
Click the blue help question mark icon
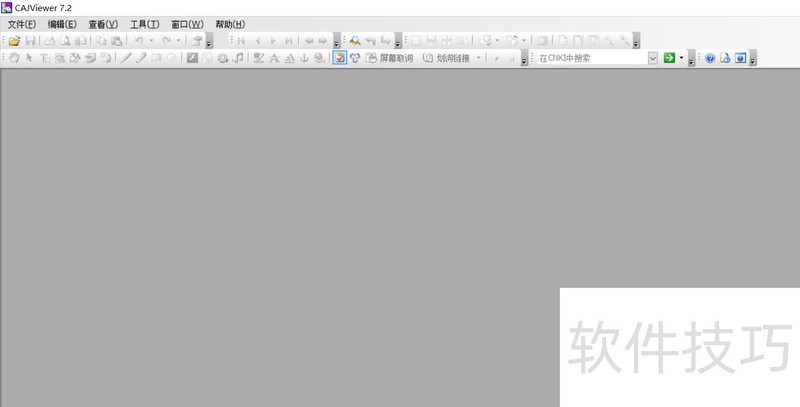pos(710,58)
